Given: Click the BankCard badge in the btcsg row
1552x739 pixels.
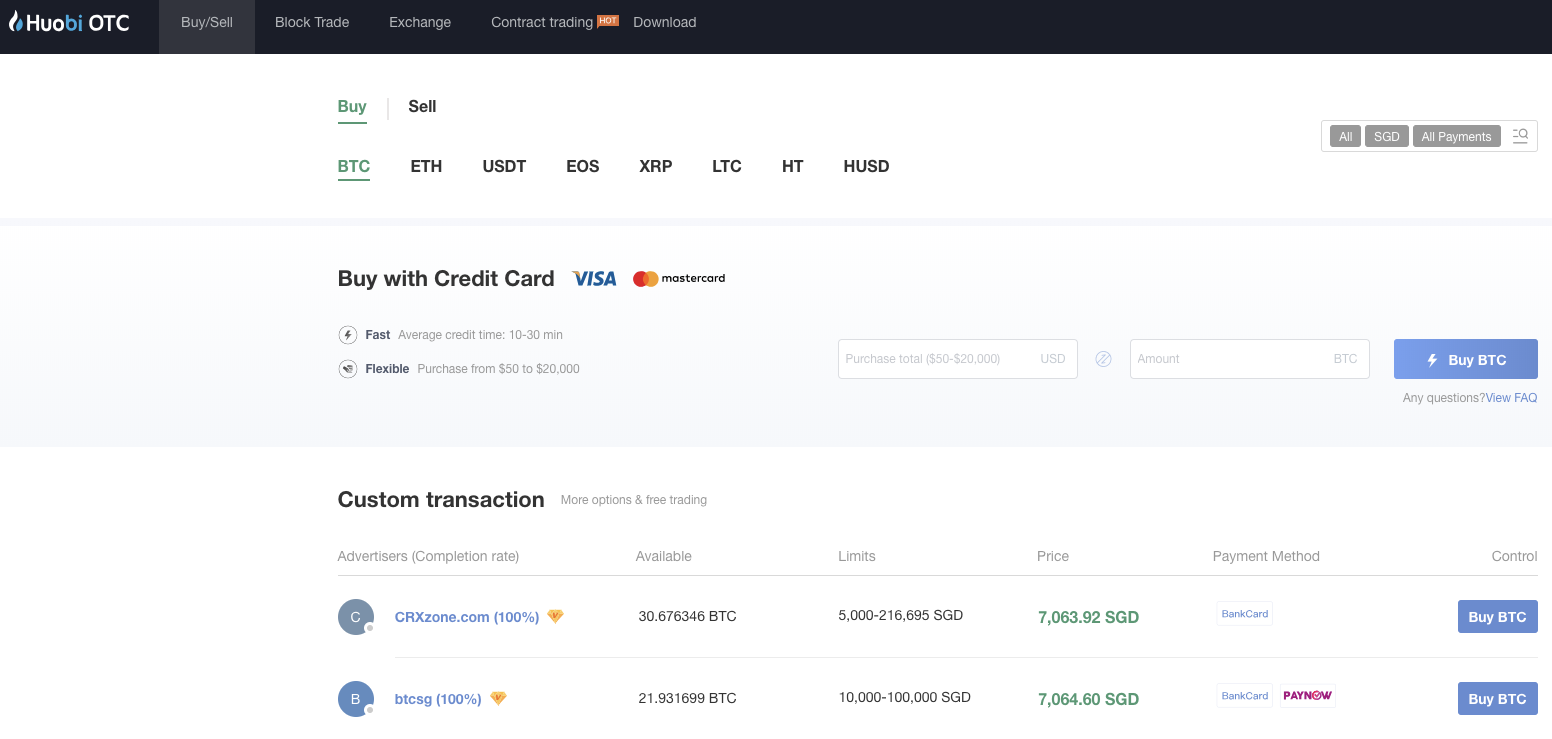Looking at the screenshot, I should (1245, 696).
